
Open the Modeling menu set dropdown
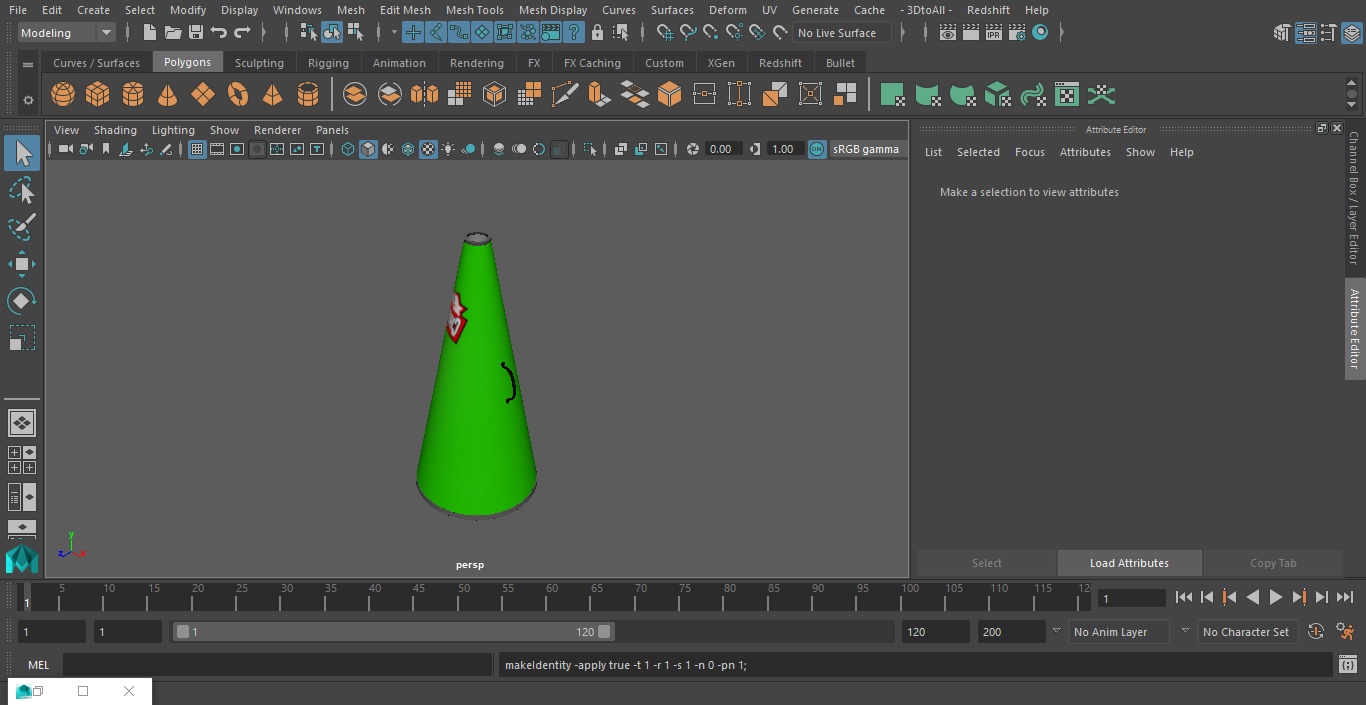[66, 33]
